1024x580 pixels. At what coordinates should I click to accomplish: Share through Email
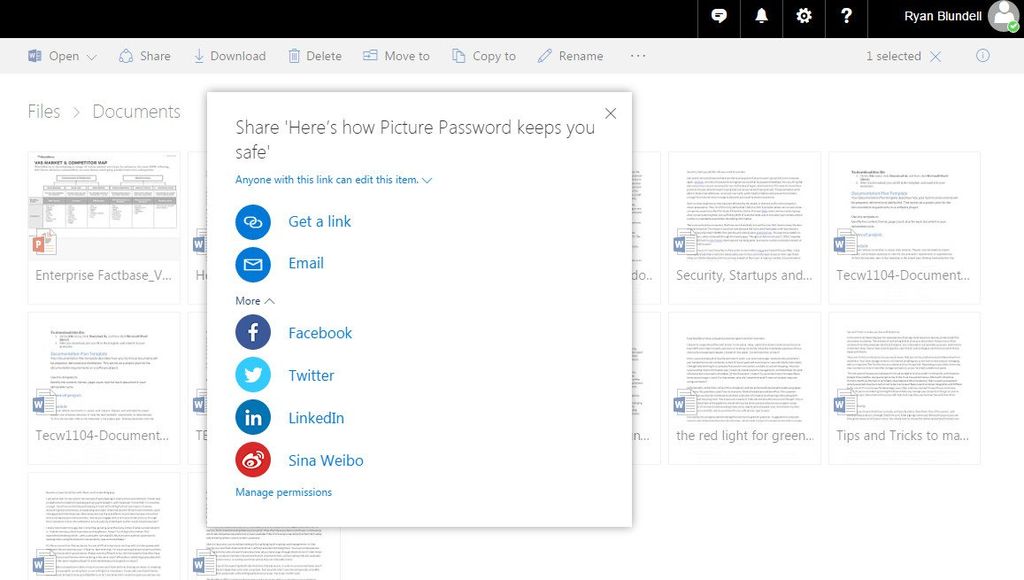point(306,262)
